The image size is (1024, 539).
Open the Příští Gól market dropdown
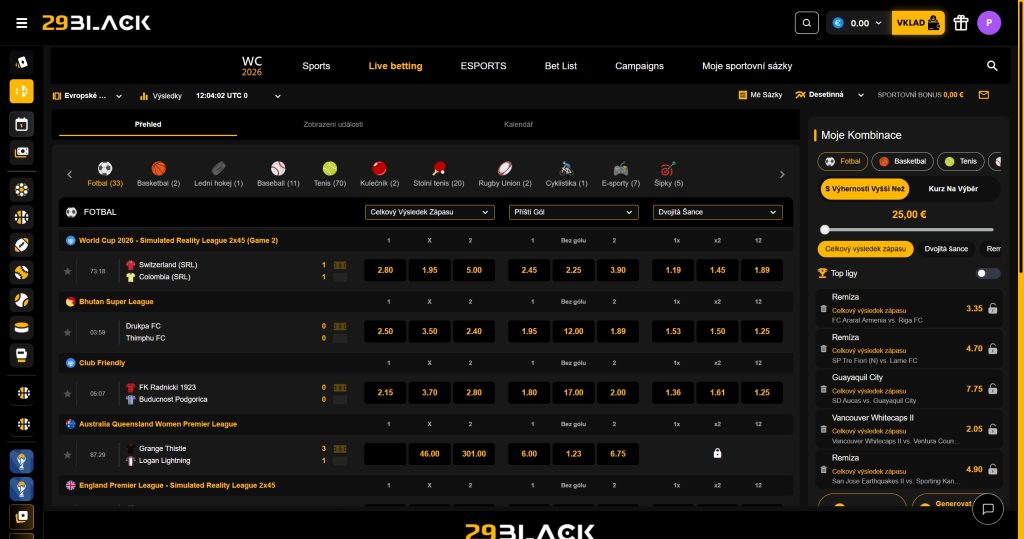(573, 212)
